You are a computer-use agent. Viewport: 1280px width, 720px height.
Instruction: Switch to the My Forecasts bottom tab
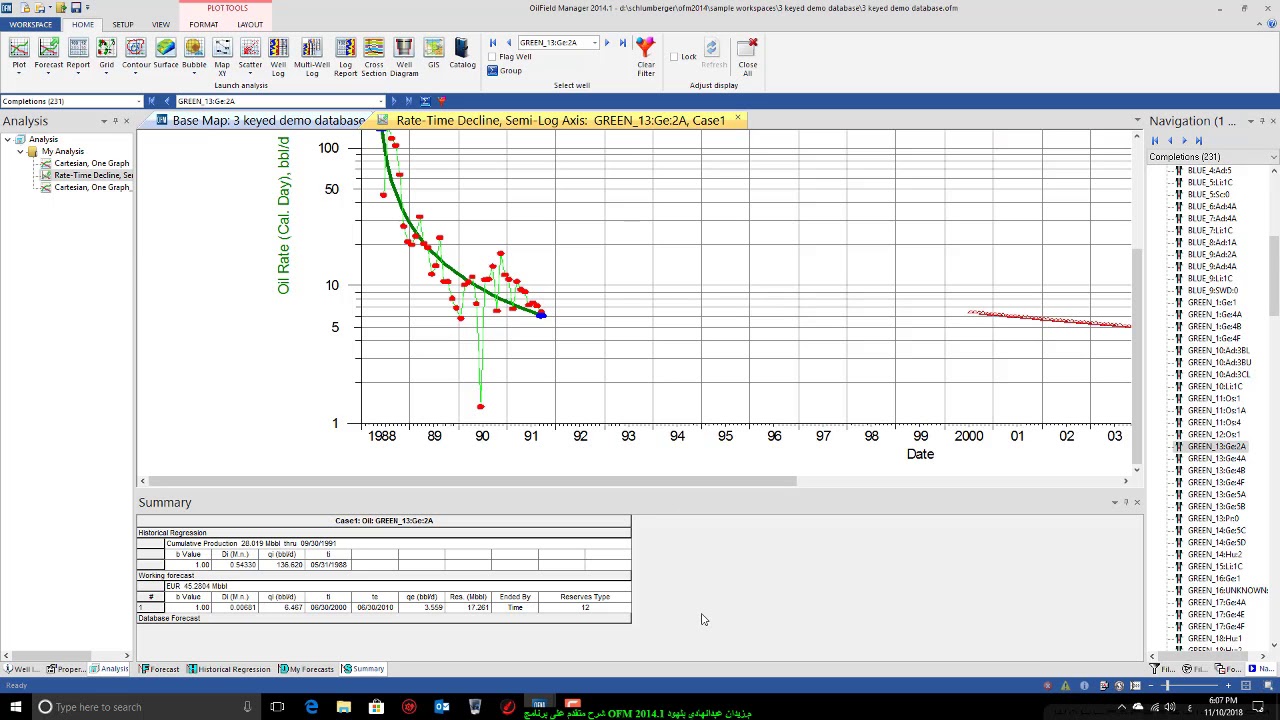point(307,669)
